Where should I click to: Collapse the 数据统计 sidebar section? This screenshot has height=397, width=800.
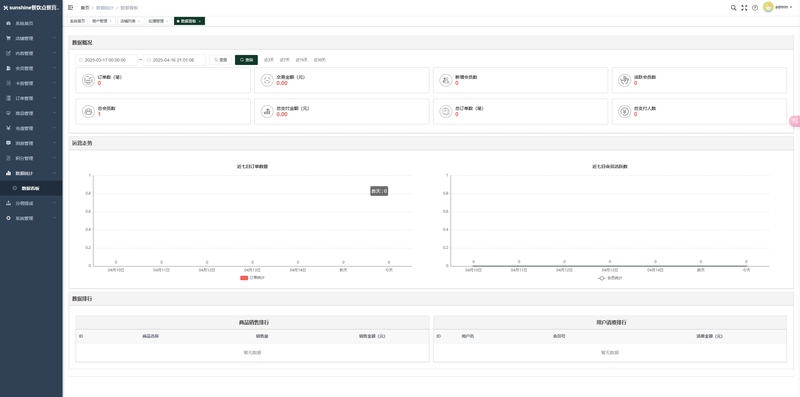tap(31, 173)
